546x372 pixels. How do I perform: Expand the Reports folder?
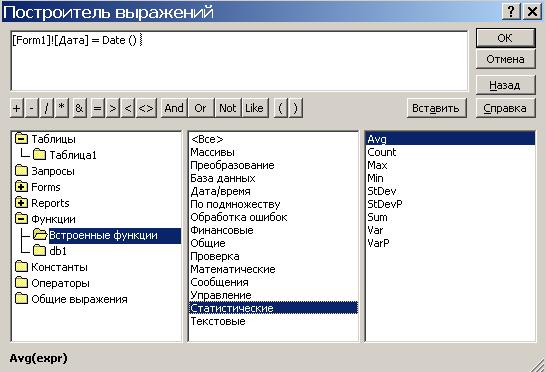(21, 203)
